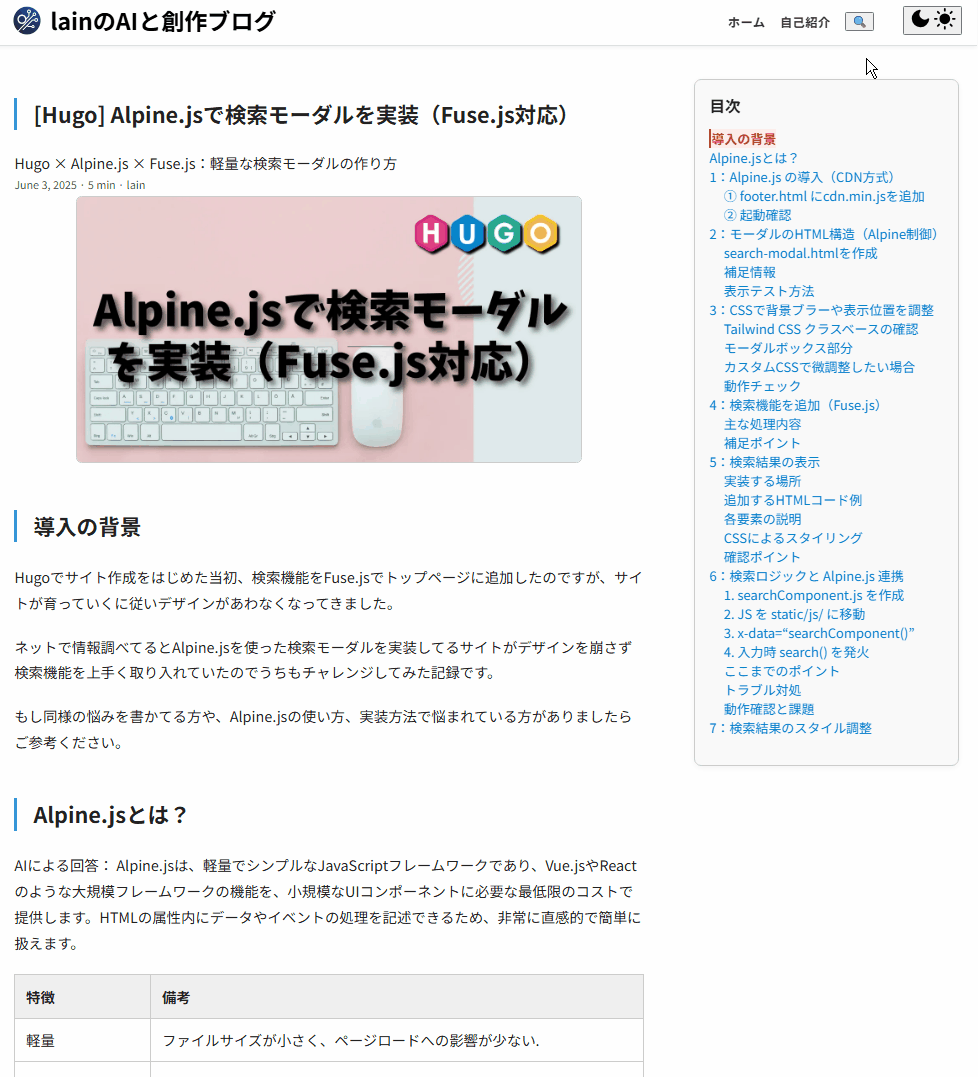This screenshot has width=978, height=1077.
Task: Open 3：CSSで背景ブラーや表示位置を調整 link
Action: [x=821, y=310]
